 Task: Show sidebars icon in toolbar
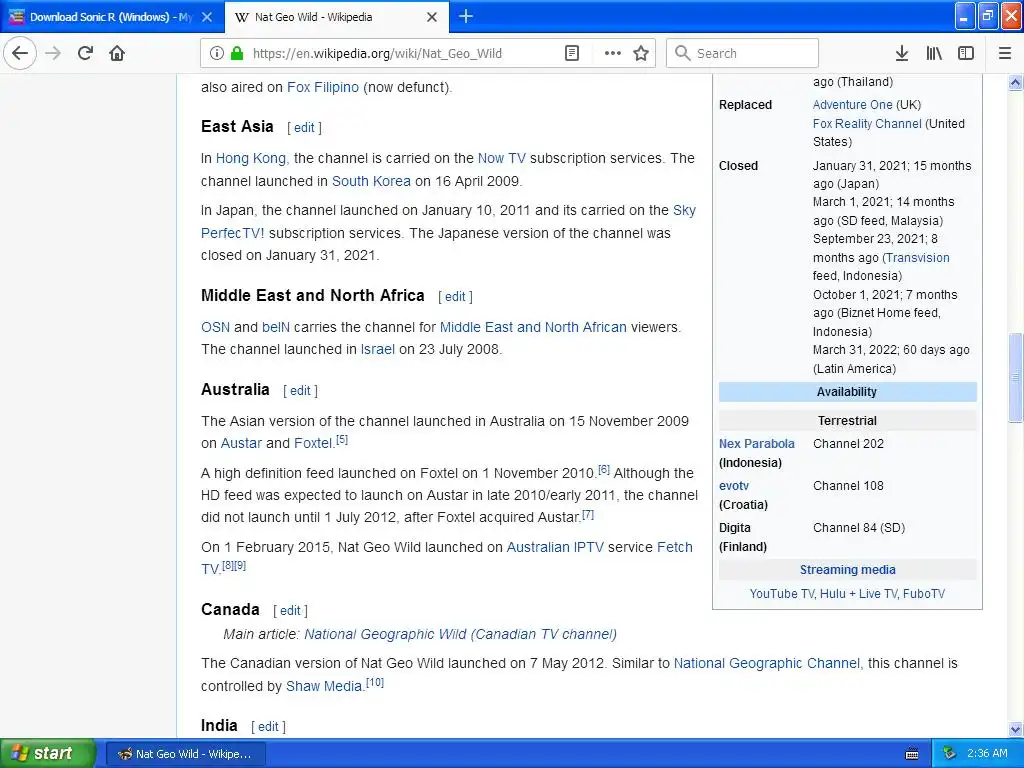[966, 53]
